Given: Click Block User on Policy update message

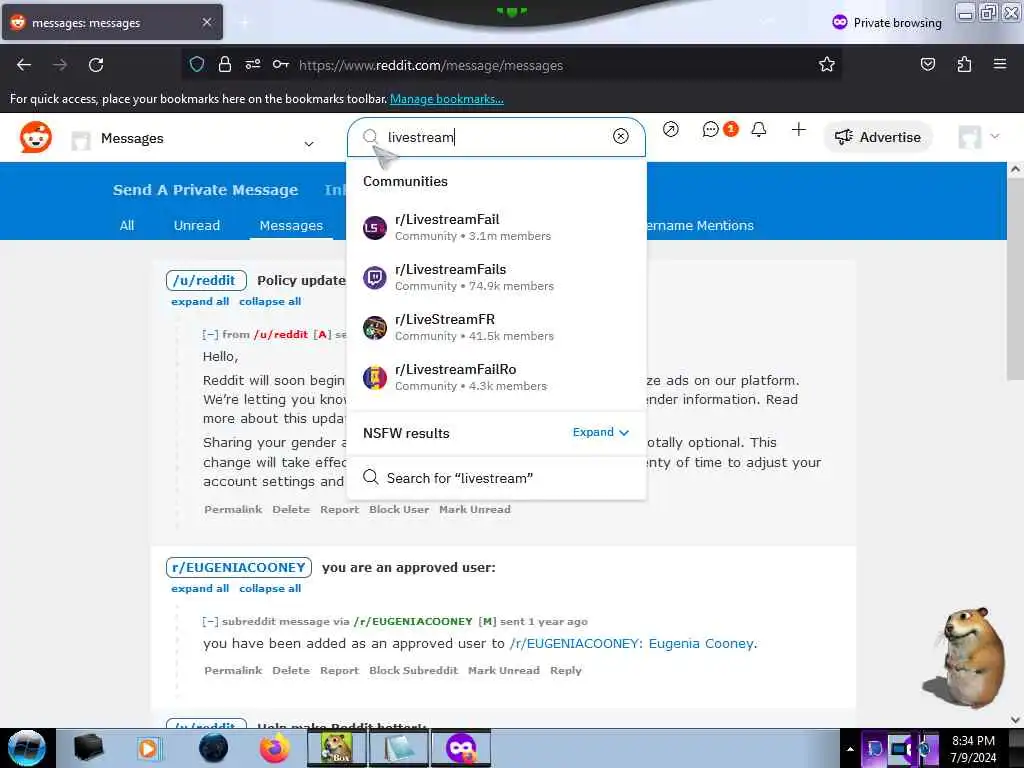Looking at the screenshot, I should pos(399,509).
